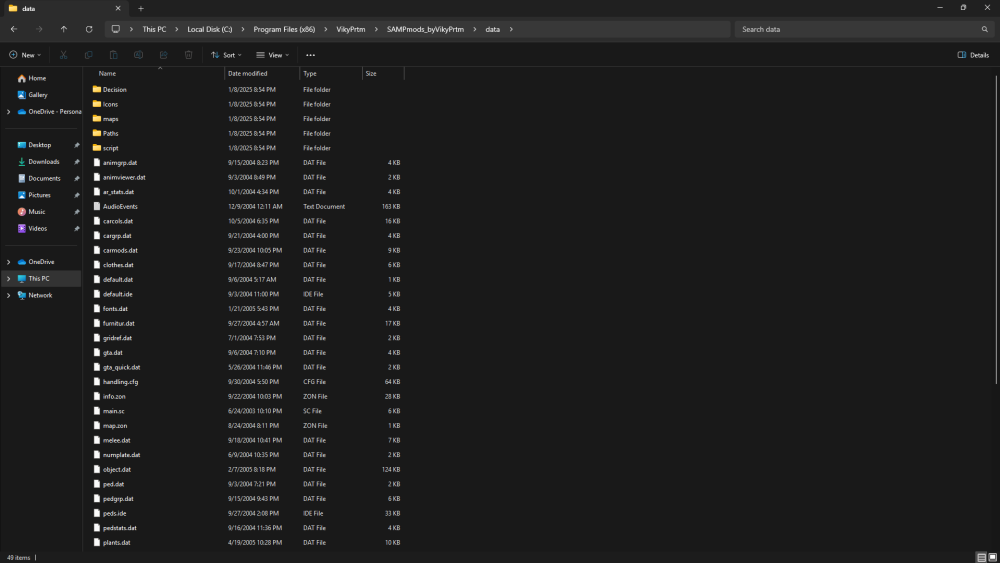
Task: Open Home in the navigation pane
Action: [37, 78]
